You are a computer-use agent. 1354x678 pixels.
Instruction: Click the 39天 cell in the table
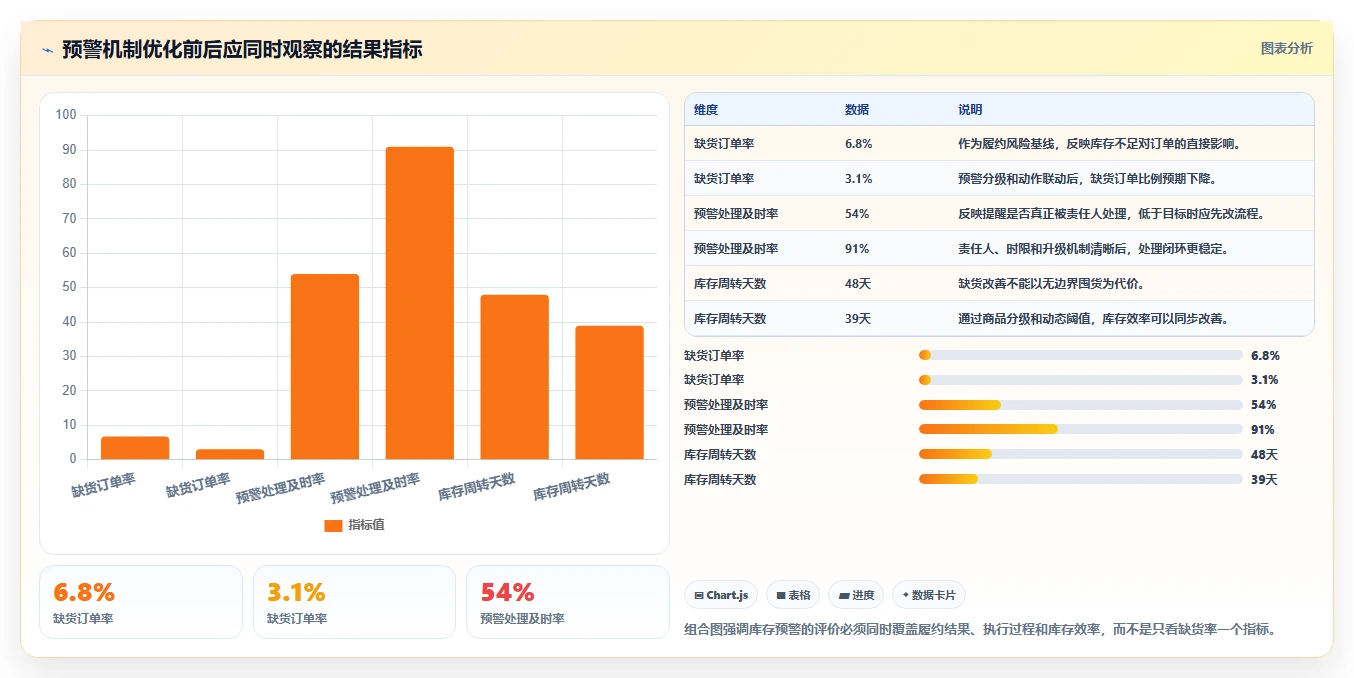pyautogui.click(x=858, y=318)
